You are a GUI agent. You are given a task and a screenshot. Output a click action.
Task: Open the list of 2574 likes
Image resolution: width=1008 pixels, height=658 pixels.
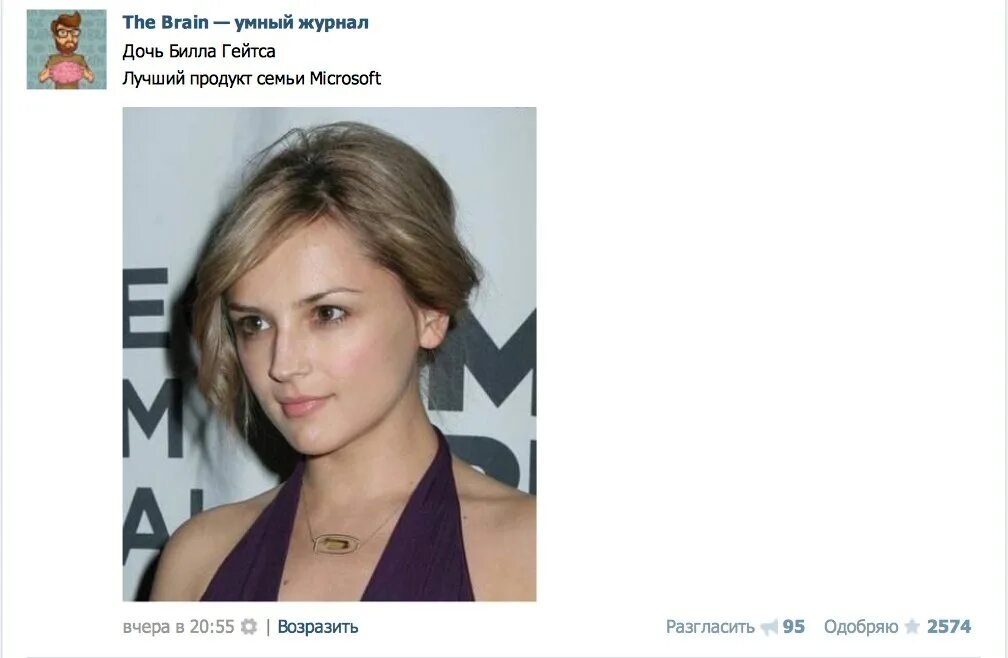point(949,627)
